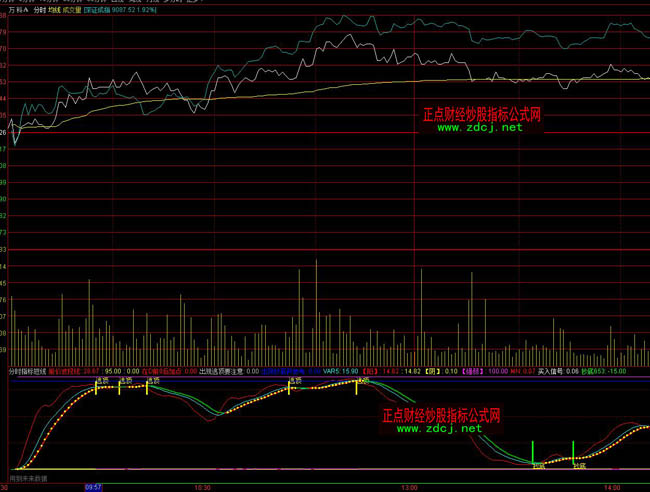Select the right green 抄底 signal marker

tap(578, 464)
